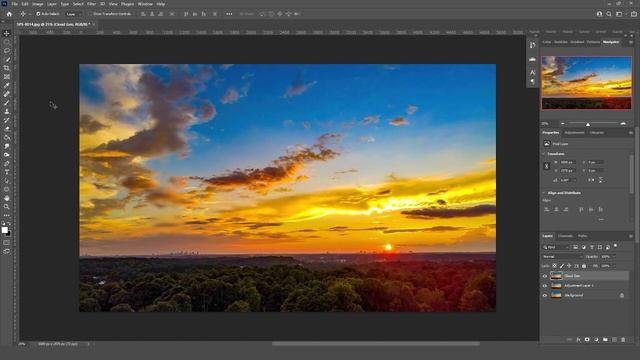Image resolution: width=640 pixels, height=360 pixels.
Task: Toggle filter for type layers icon
Action: click(592, 247)
